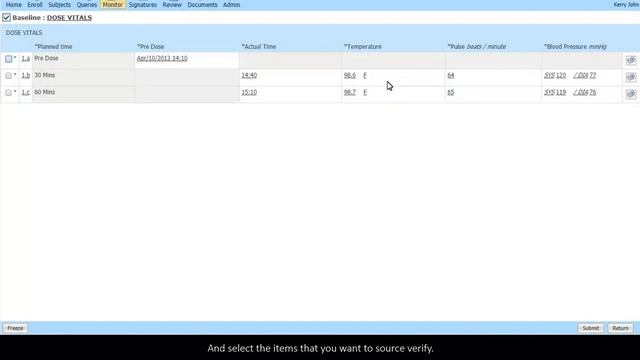This screenshot has width=640, height=360.
Task: Select temperature unit F in 60 Mins row
Action: pyautogui.click(x=365, y=93)
